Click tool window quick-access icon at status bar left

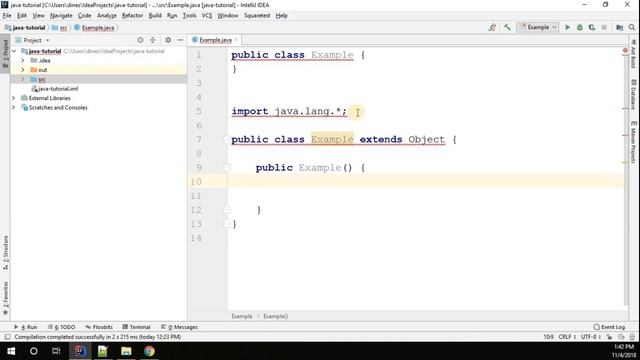(7, 337)
